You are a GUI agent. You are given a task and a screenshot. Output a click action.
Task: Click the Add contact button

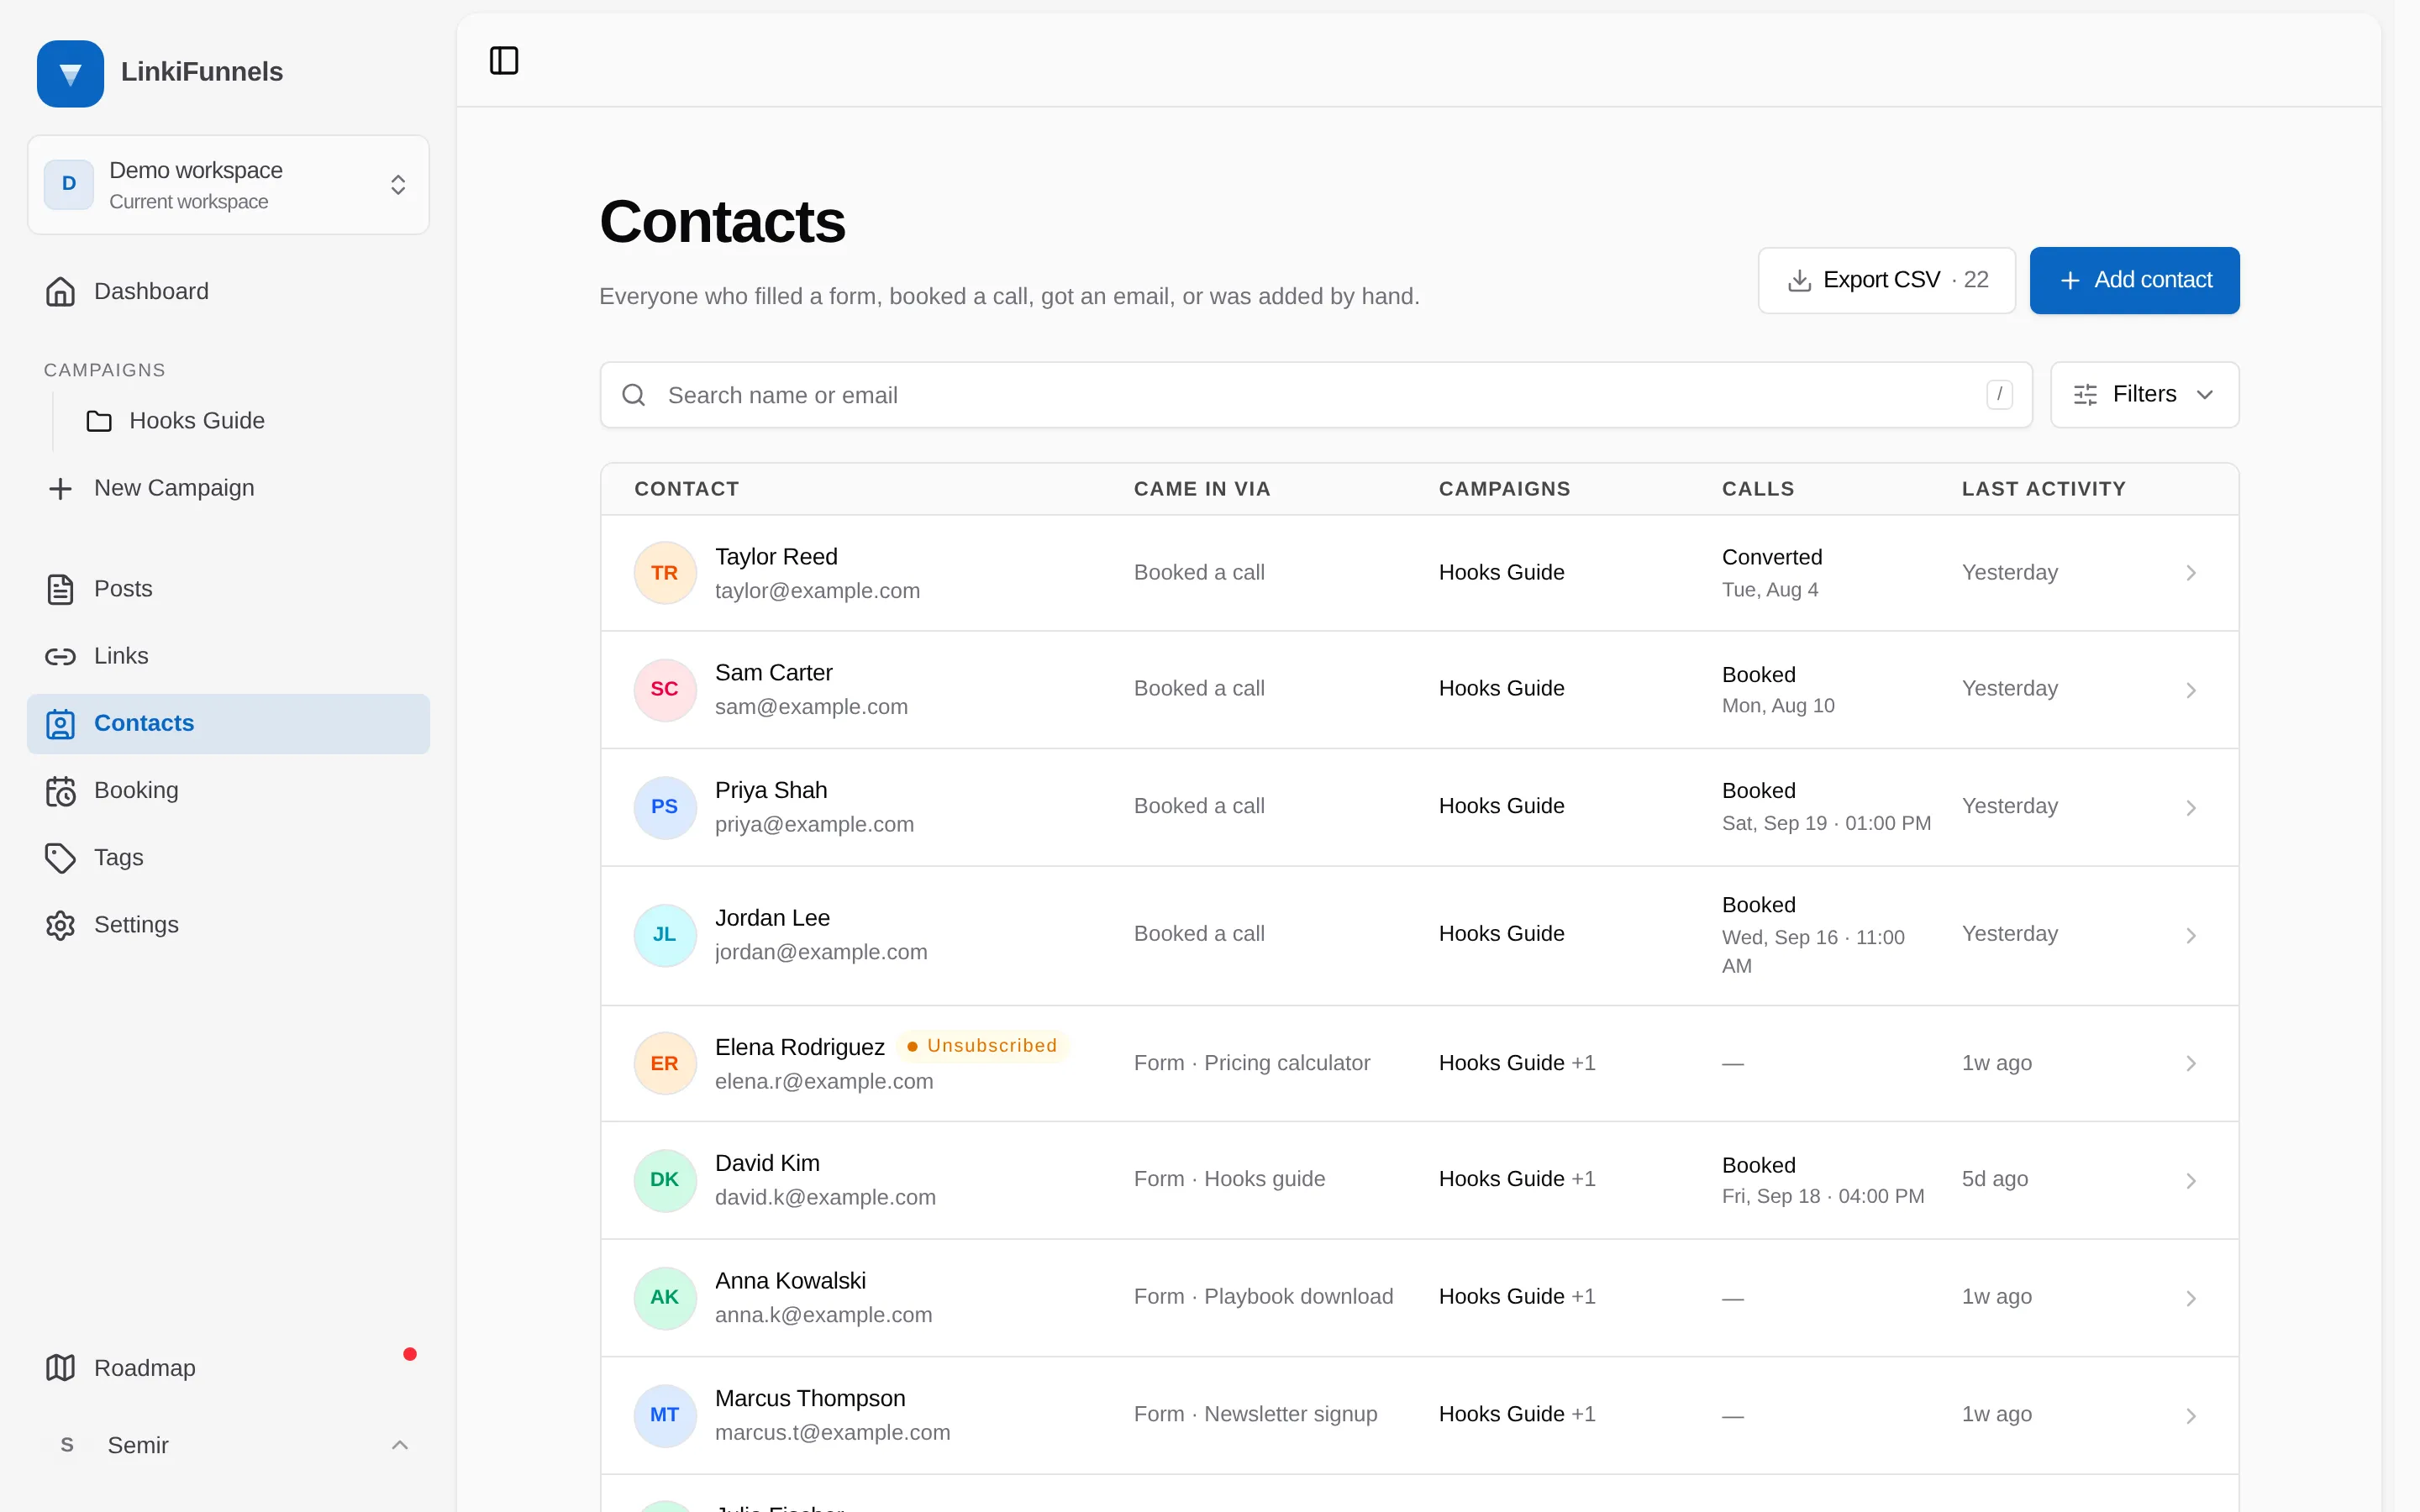click(2134, 280)
